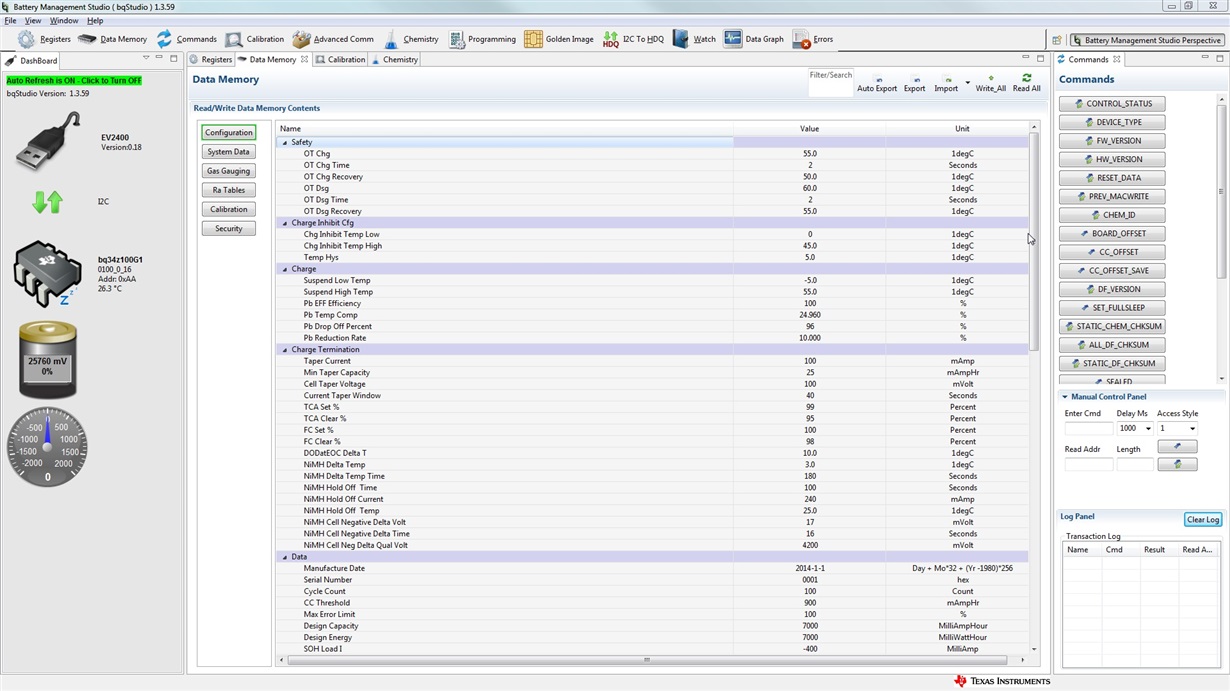1230x691 pixels.
Task: Select the Configuration category button
Action: pyautogui.click(x=229, y=132)
